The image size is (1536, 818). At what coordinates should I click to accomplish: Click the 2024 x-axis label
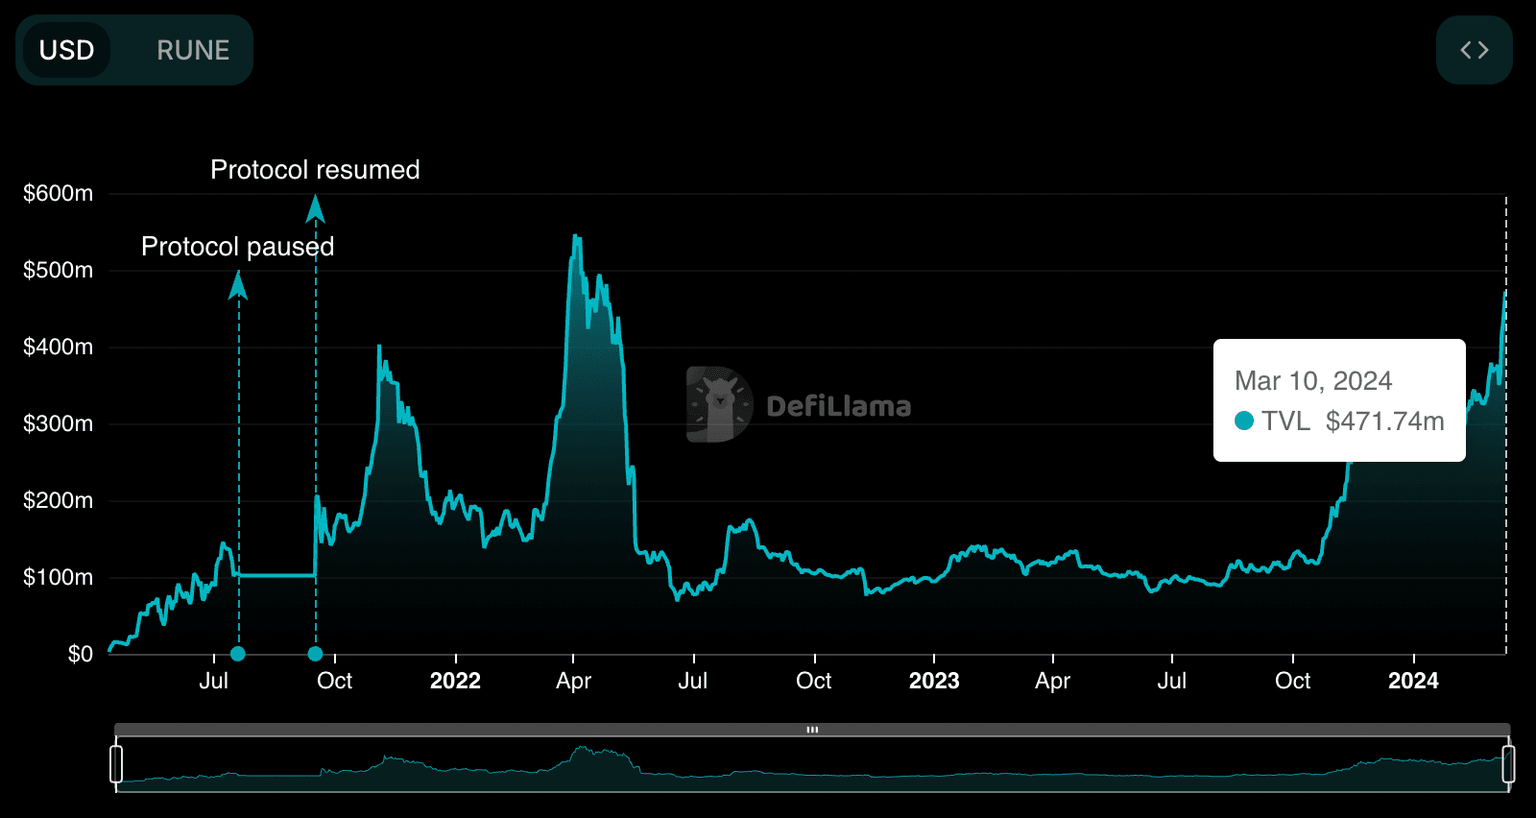[1413, 681]
